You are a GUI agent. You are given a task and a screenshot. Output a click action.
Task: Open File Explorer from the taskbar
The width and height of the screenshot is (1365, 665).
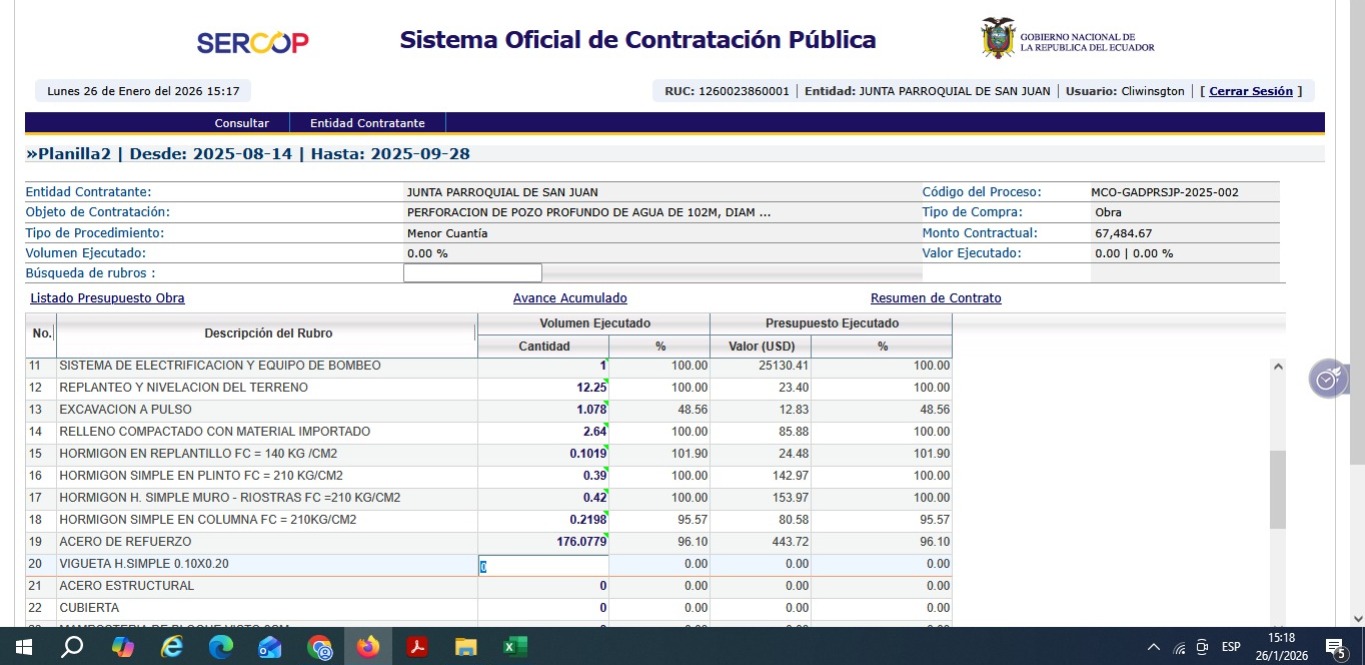[x=466, y=647]
